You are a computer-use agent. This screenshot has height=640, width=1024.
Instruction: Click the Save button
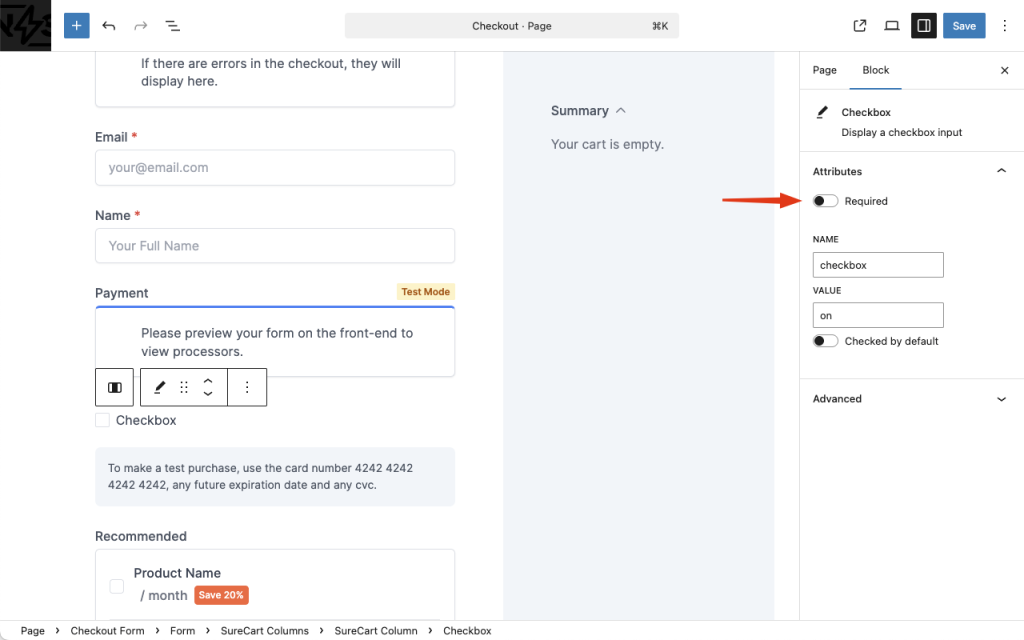(963, 25)
